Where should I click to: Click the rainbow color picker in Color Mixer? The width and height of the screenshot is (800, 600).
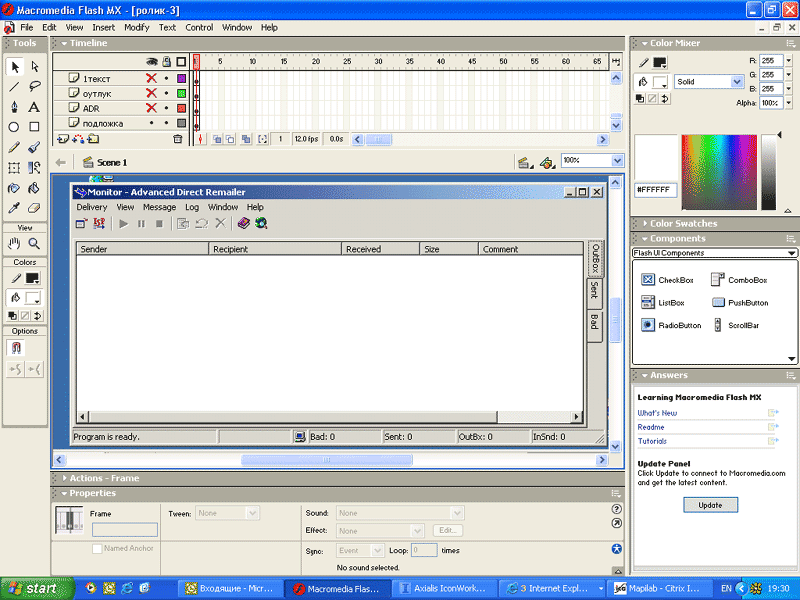pos(719,172)
